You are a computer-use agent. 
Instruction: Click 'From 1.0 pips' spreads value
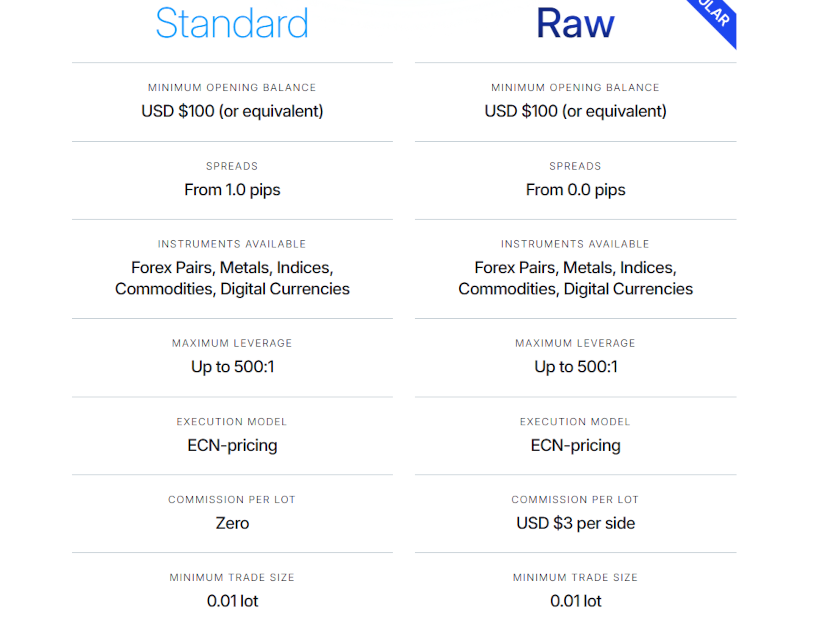coord(232,190)
